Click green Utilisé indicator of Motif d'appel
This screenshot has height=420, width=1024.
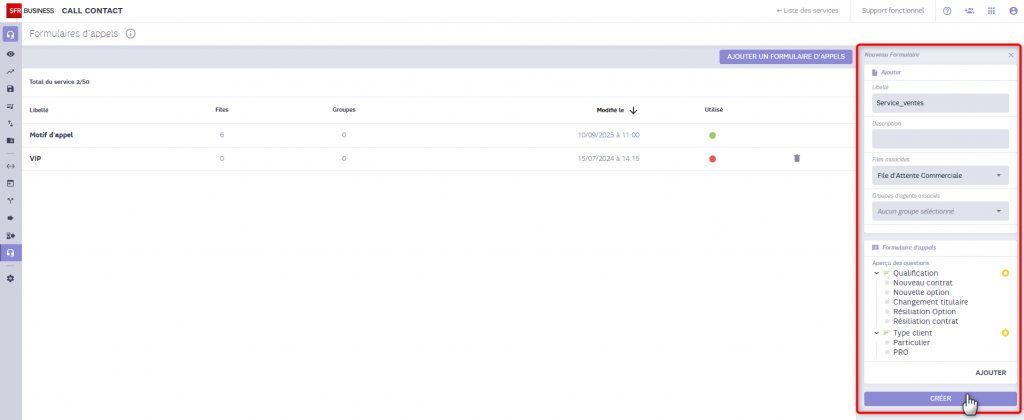(712, 135)
